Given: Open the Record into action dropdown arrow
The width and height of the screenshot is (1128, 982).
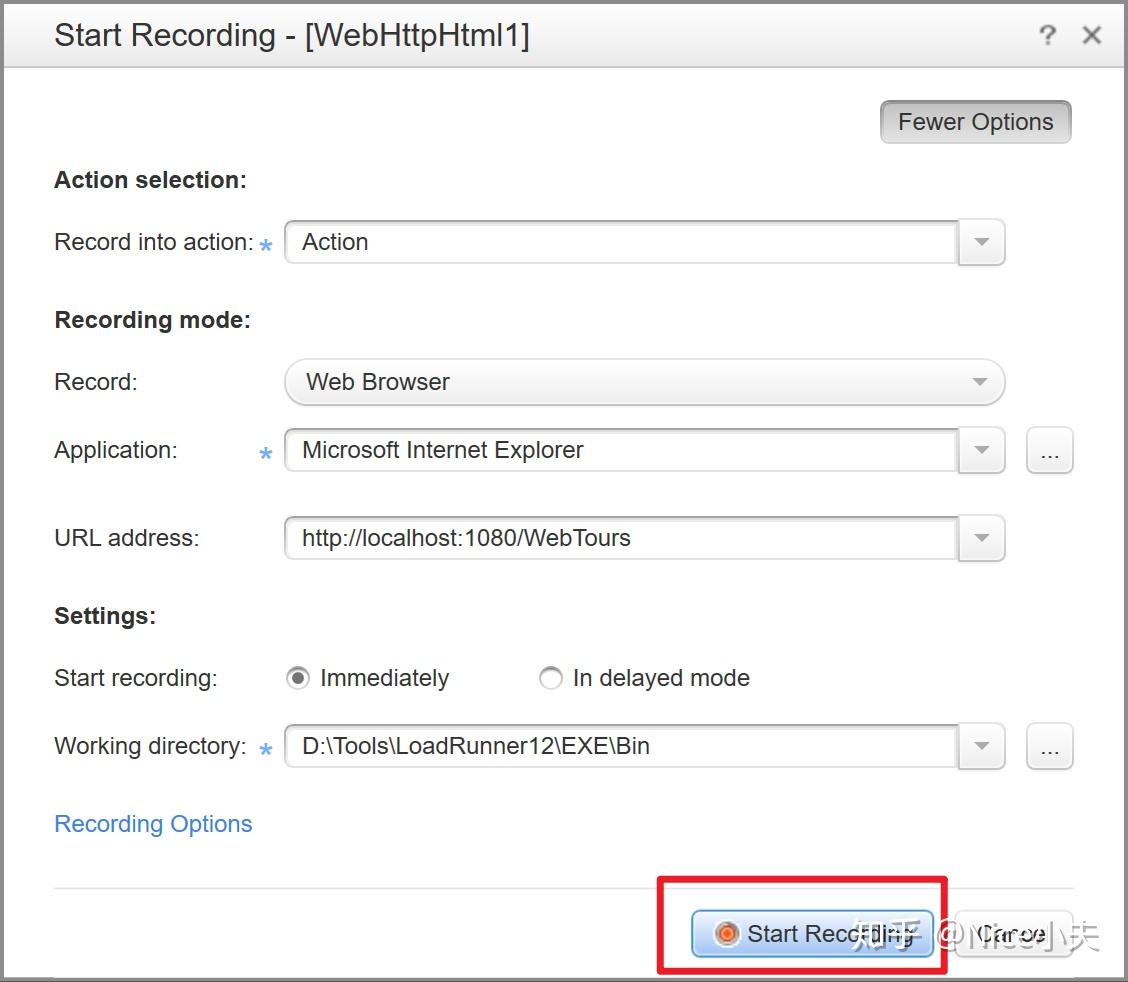Looking at the screenshot, I should click(981, 243).
